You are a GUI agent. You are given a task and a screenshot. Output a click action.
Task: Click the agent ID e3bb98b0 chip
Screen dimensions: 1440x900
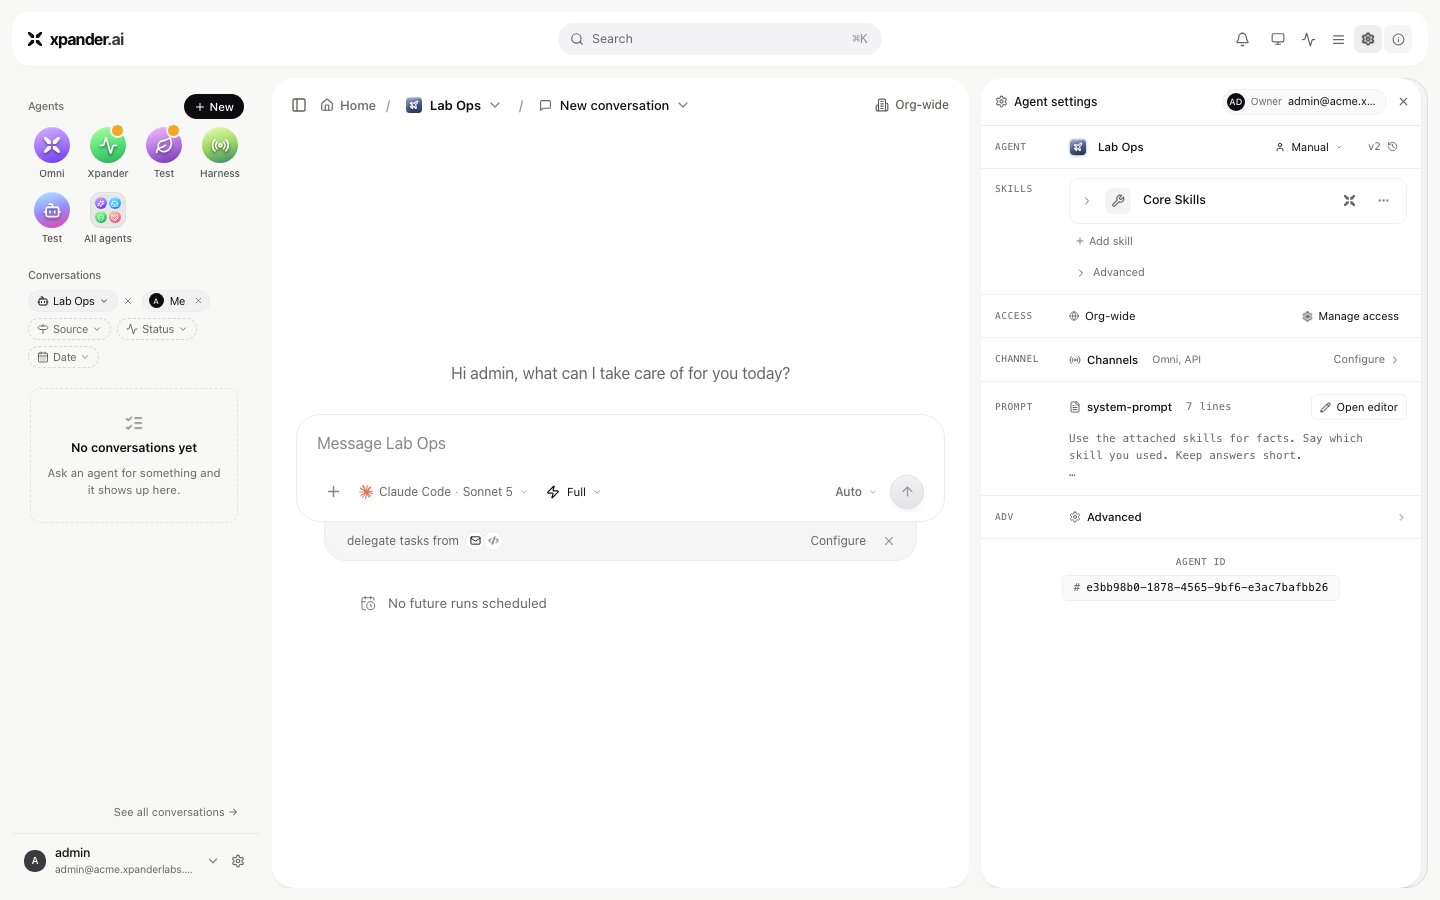[x=1201, y=588]
